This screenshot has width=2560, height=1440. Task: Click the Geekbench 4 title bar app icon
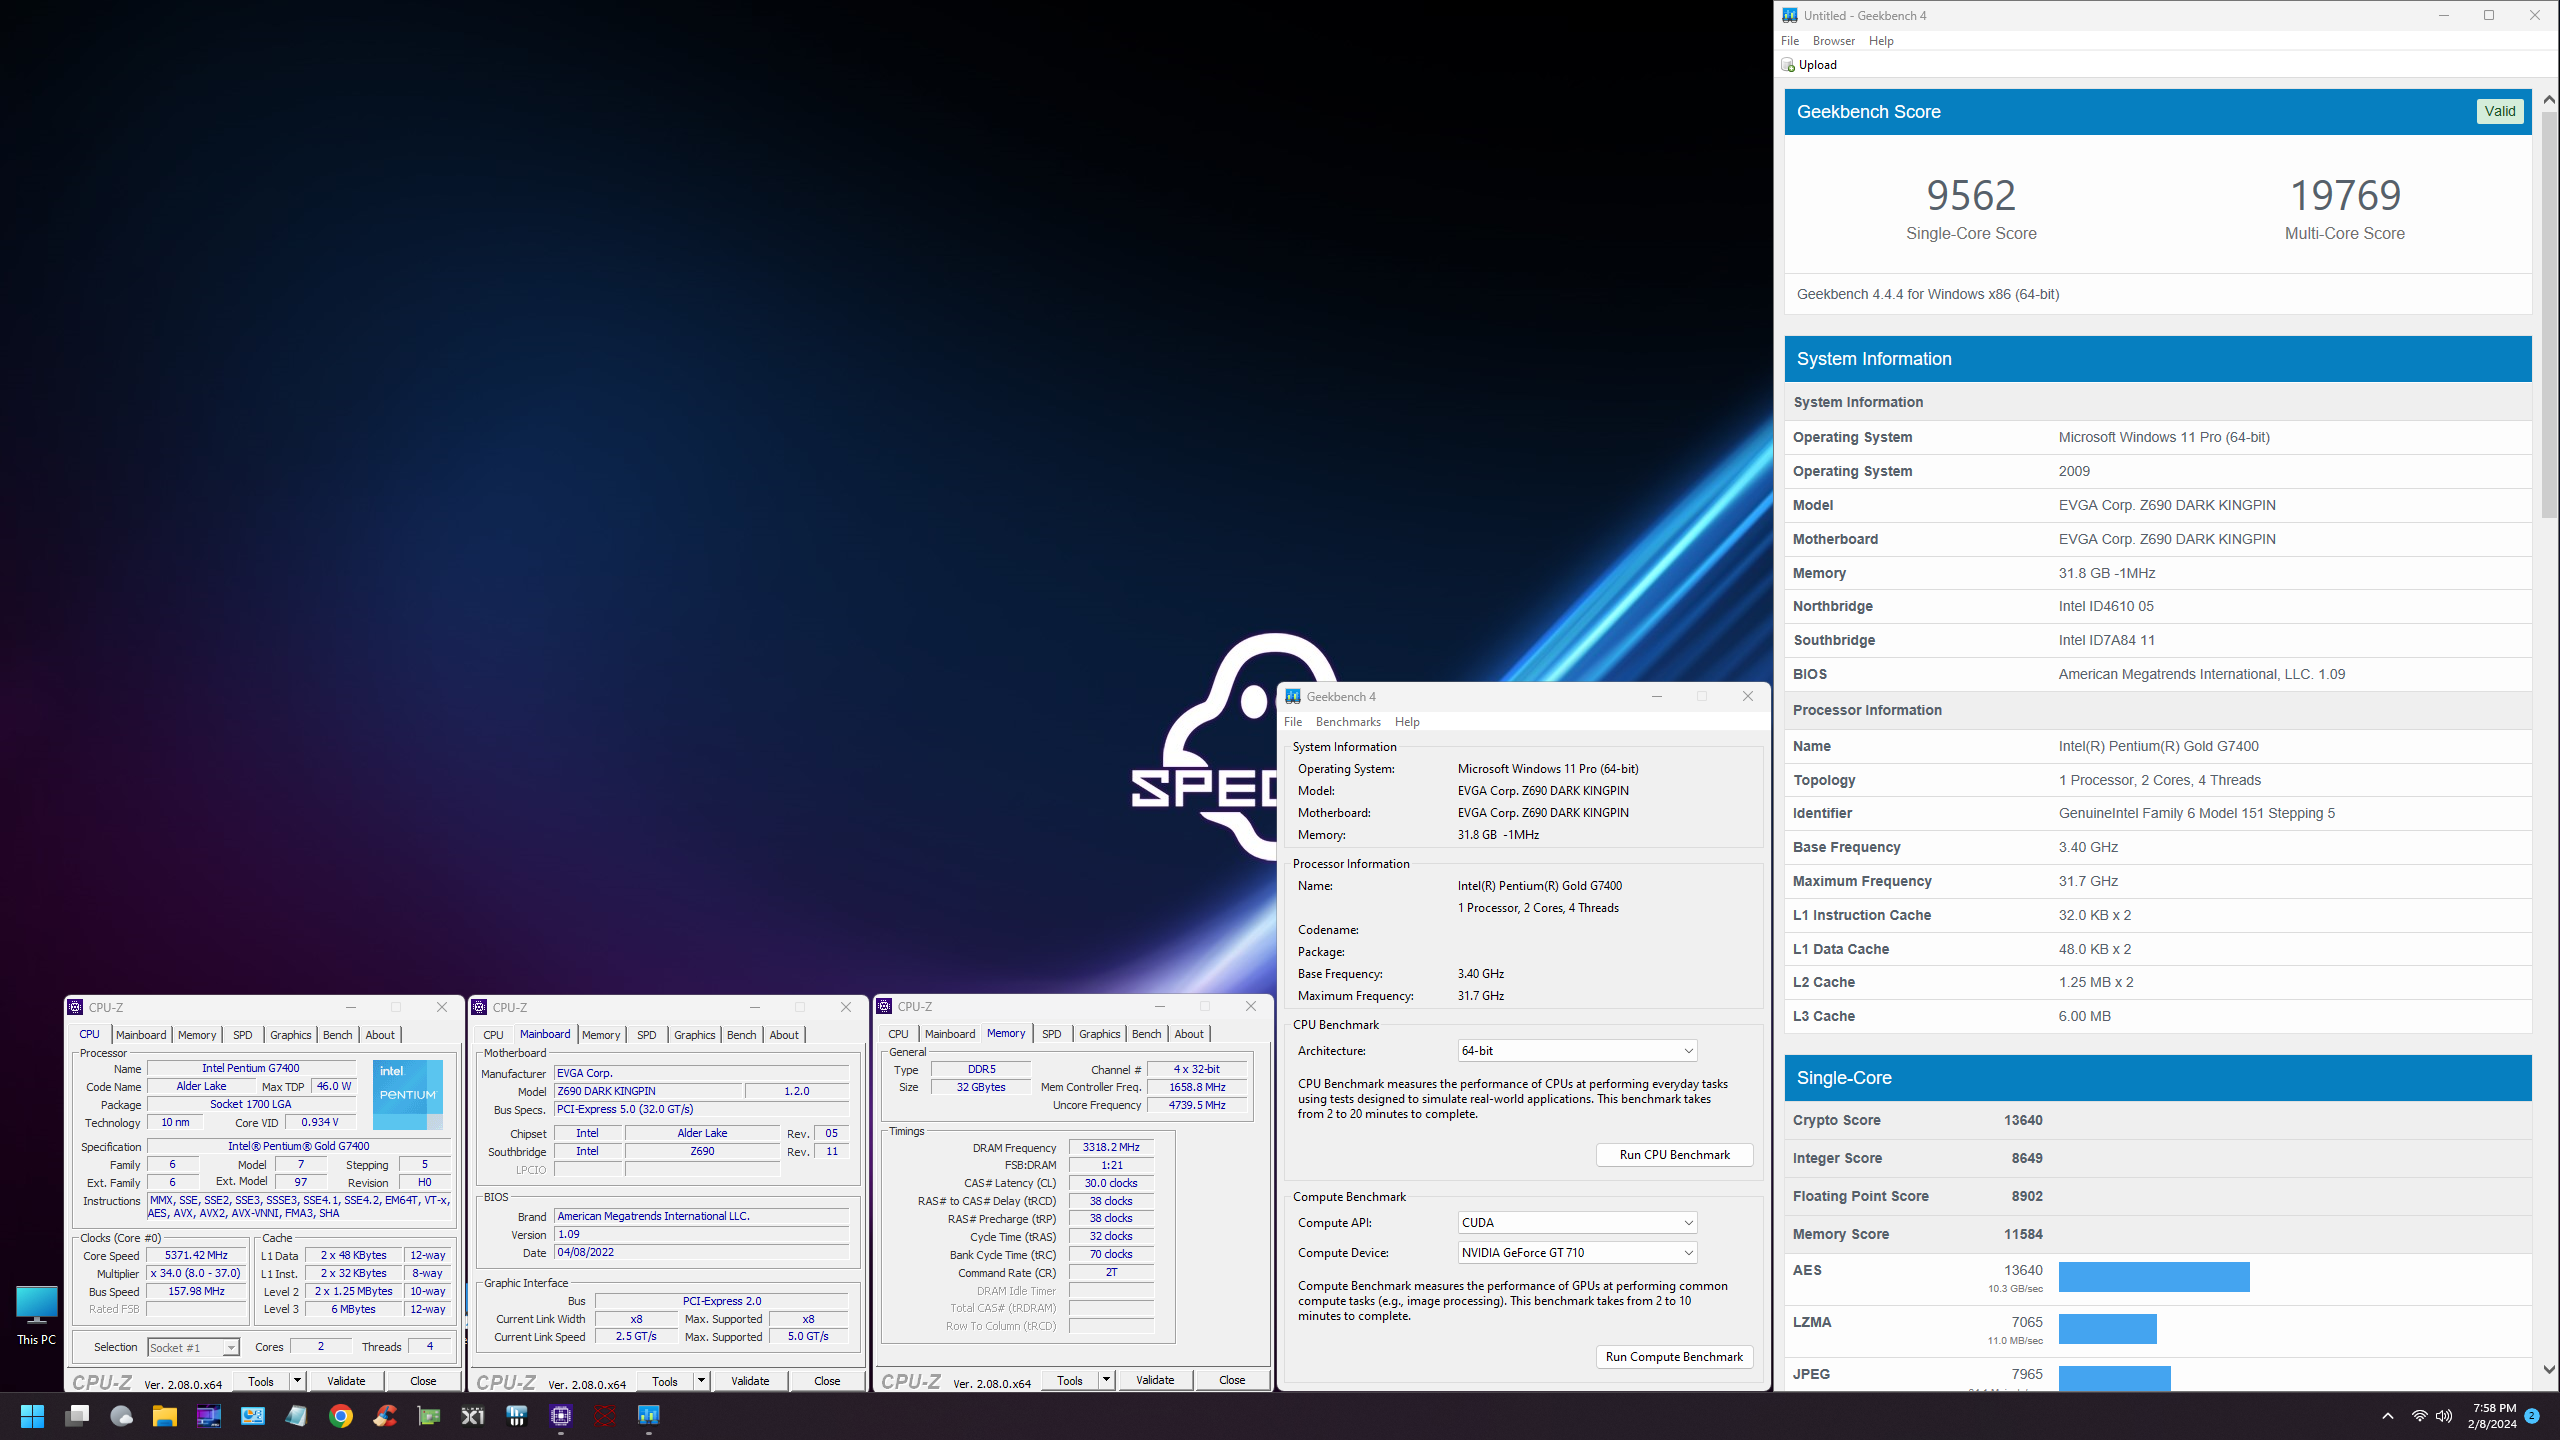click(1293, 696)
